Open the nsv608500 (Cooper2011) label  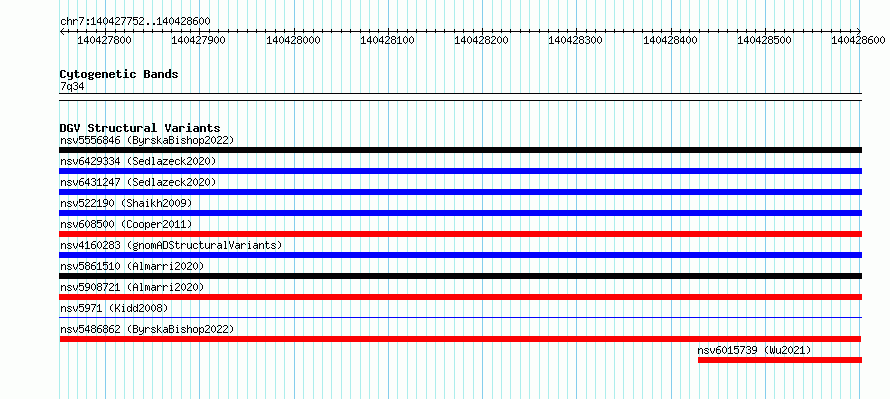[x=126, y=224]
